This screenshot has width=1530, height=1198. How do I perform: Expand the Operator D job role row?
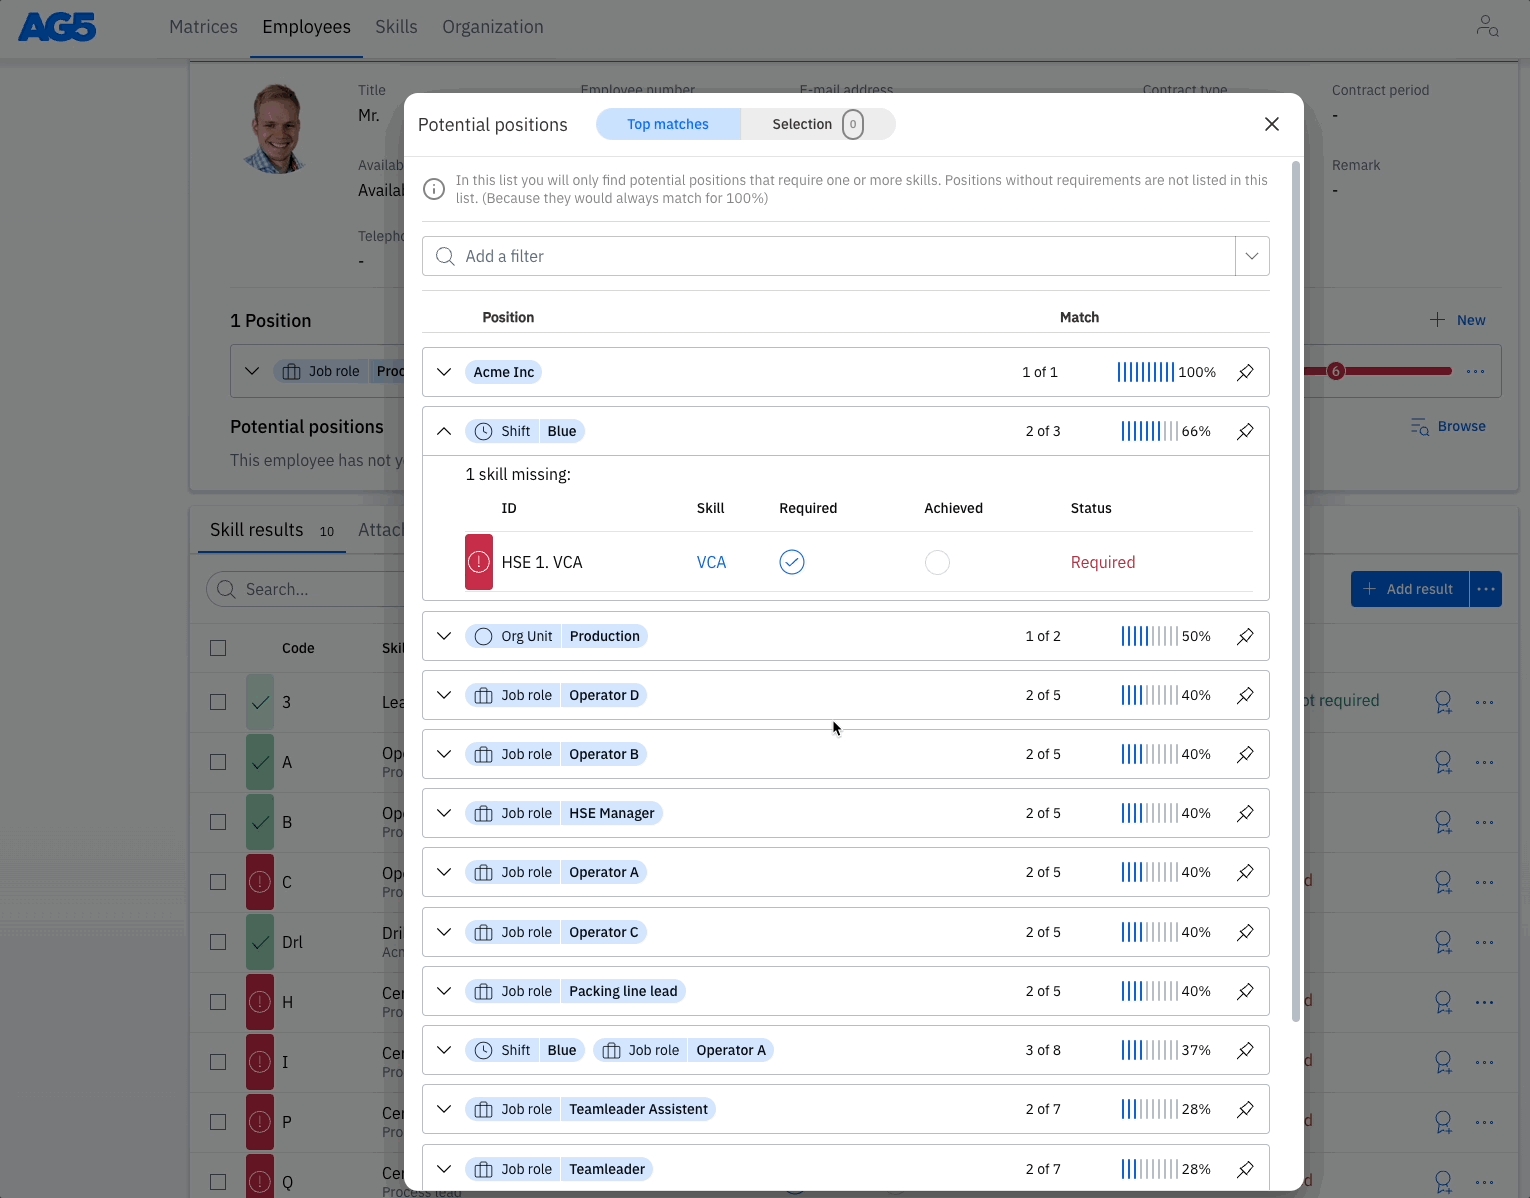point(444,695)
